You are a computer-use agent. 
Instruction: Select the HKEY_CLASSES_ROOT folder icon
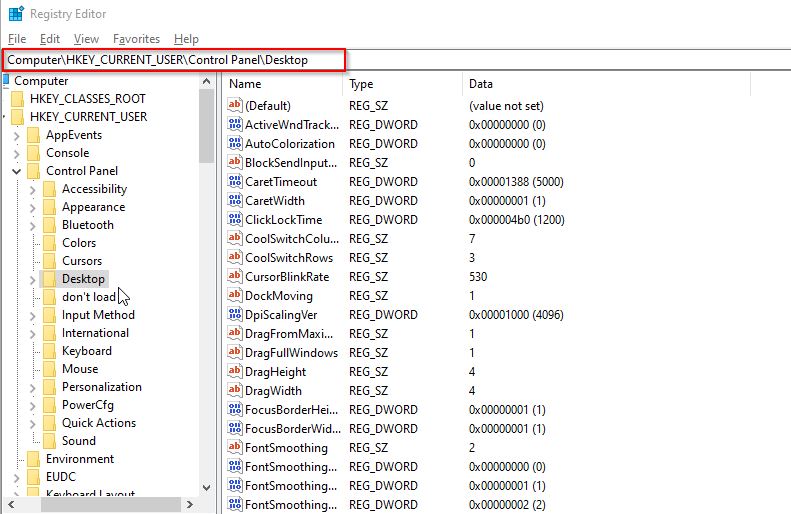tap(17, 99)
